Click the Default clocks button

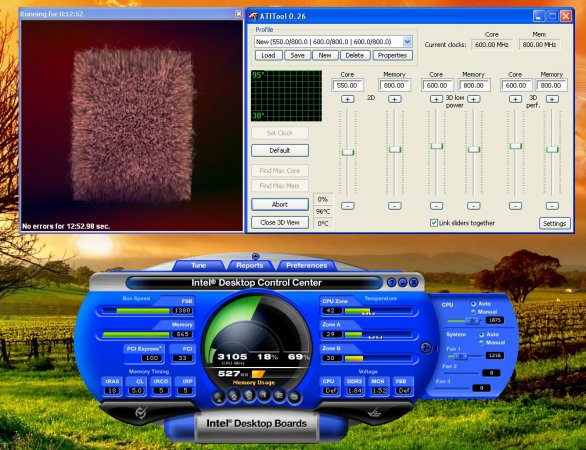pos(280,151)
